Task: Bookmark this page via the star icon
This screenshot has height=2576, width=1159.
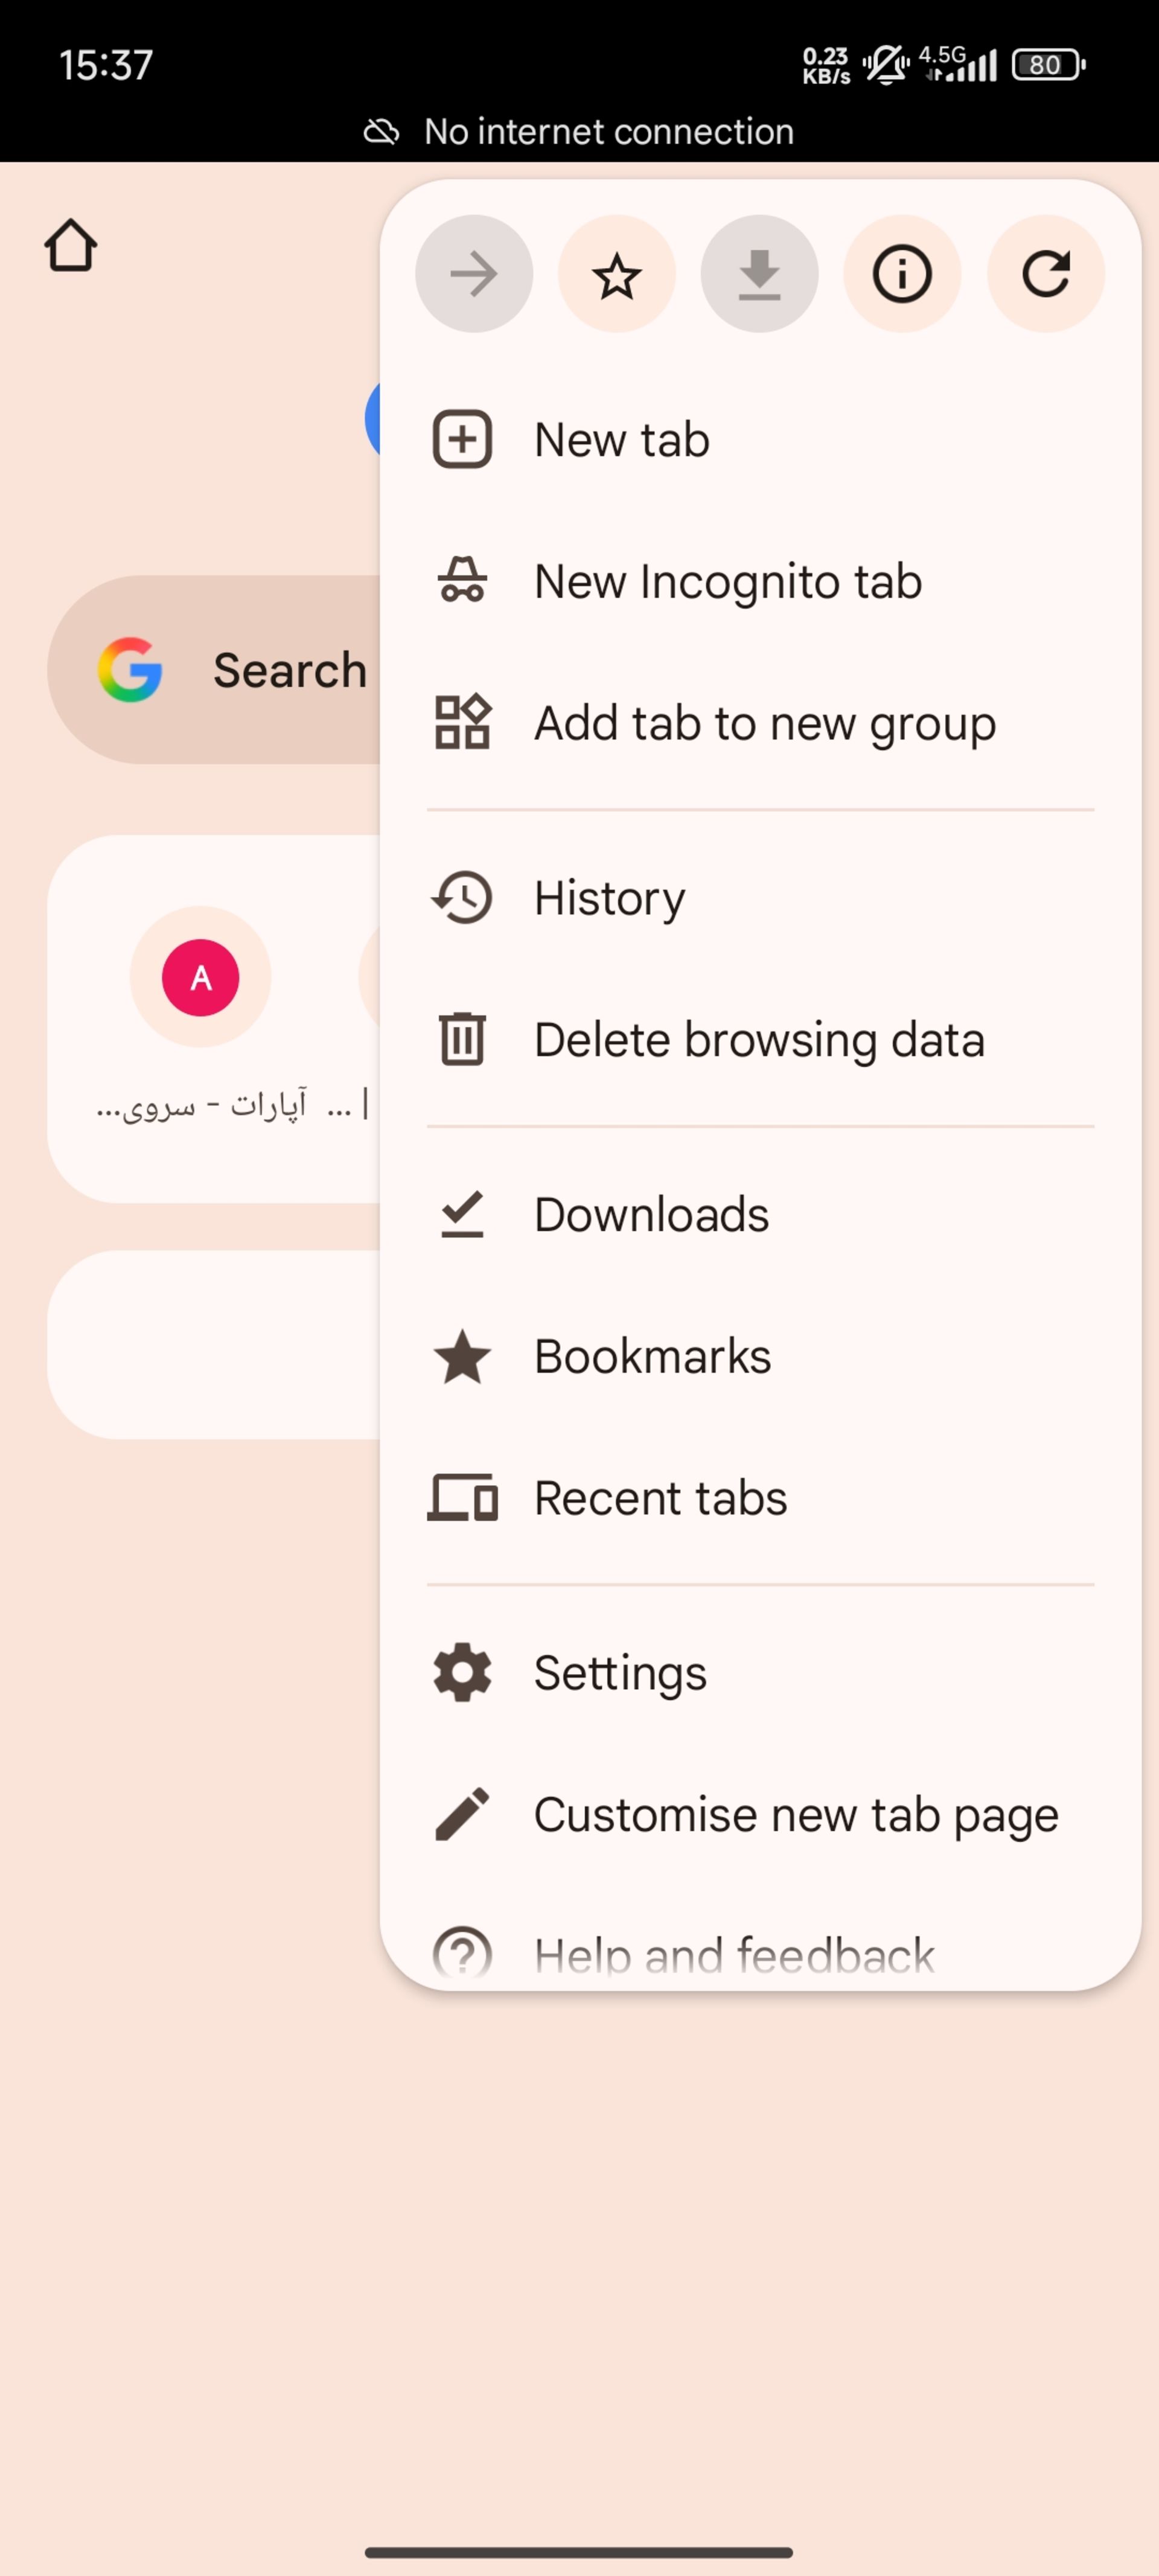Action: [x=616, y=274]
